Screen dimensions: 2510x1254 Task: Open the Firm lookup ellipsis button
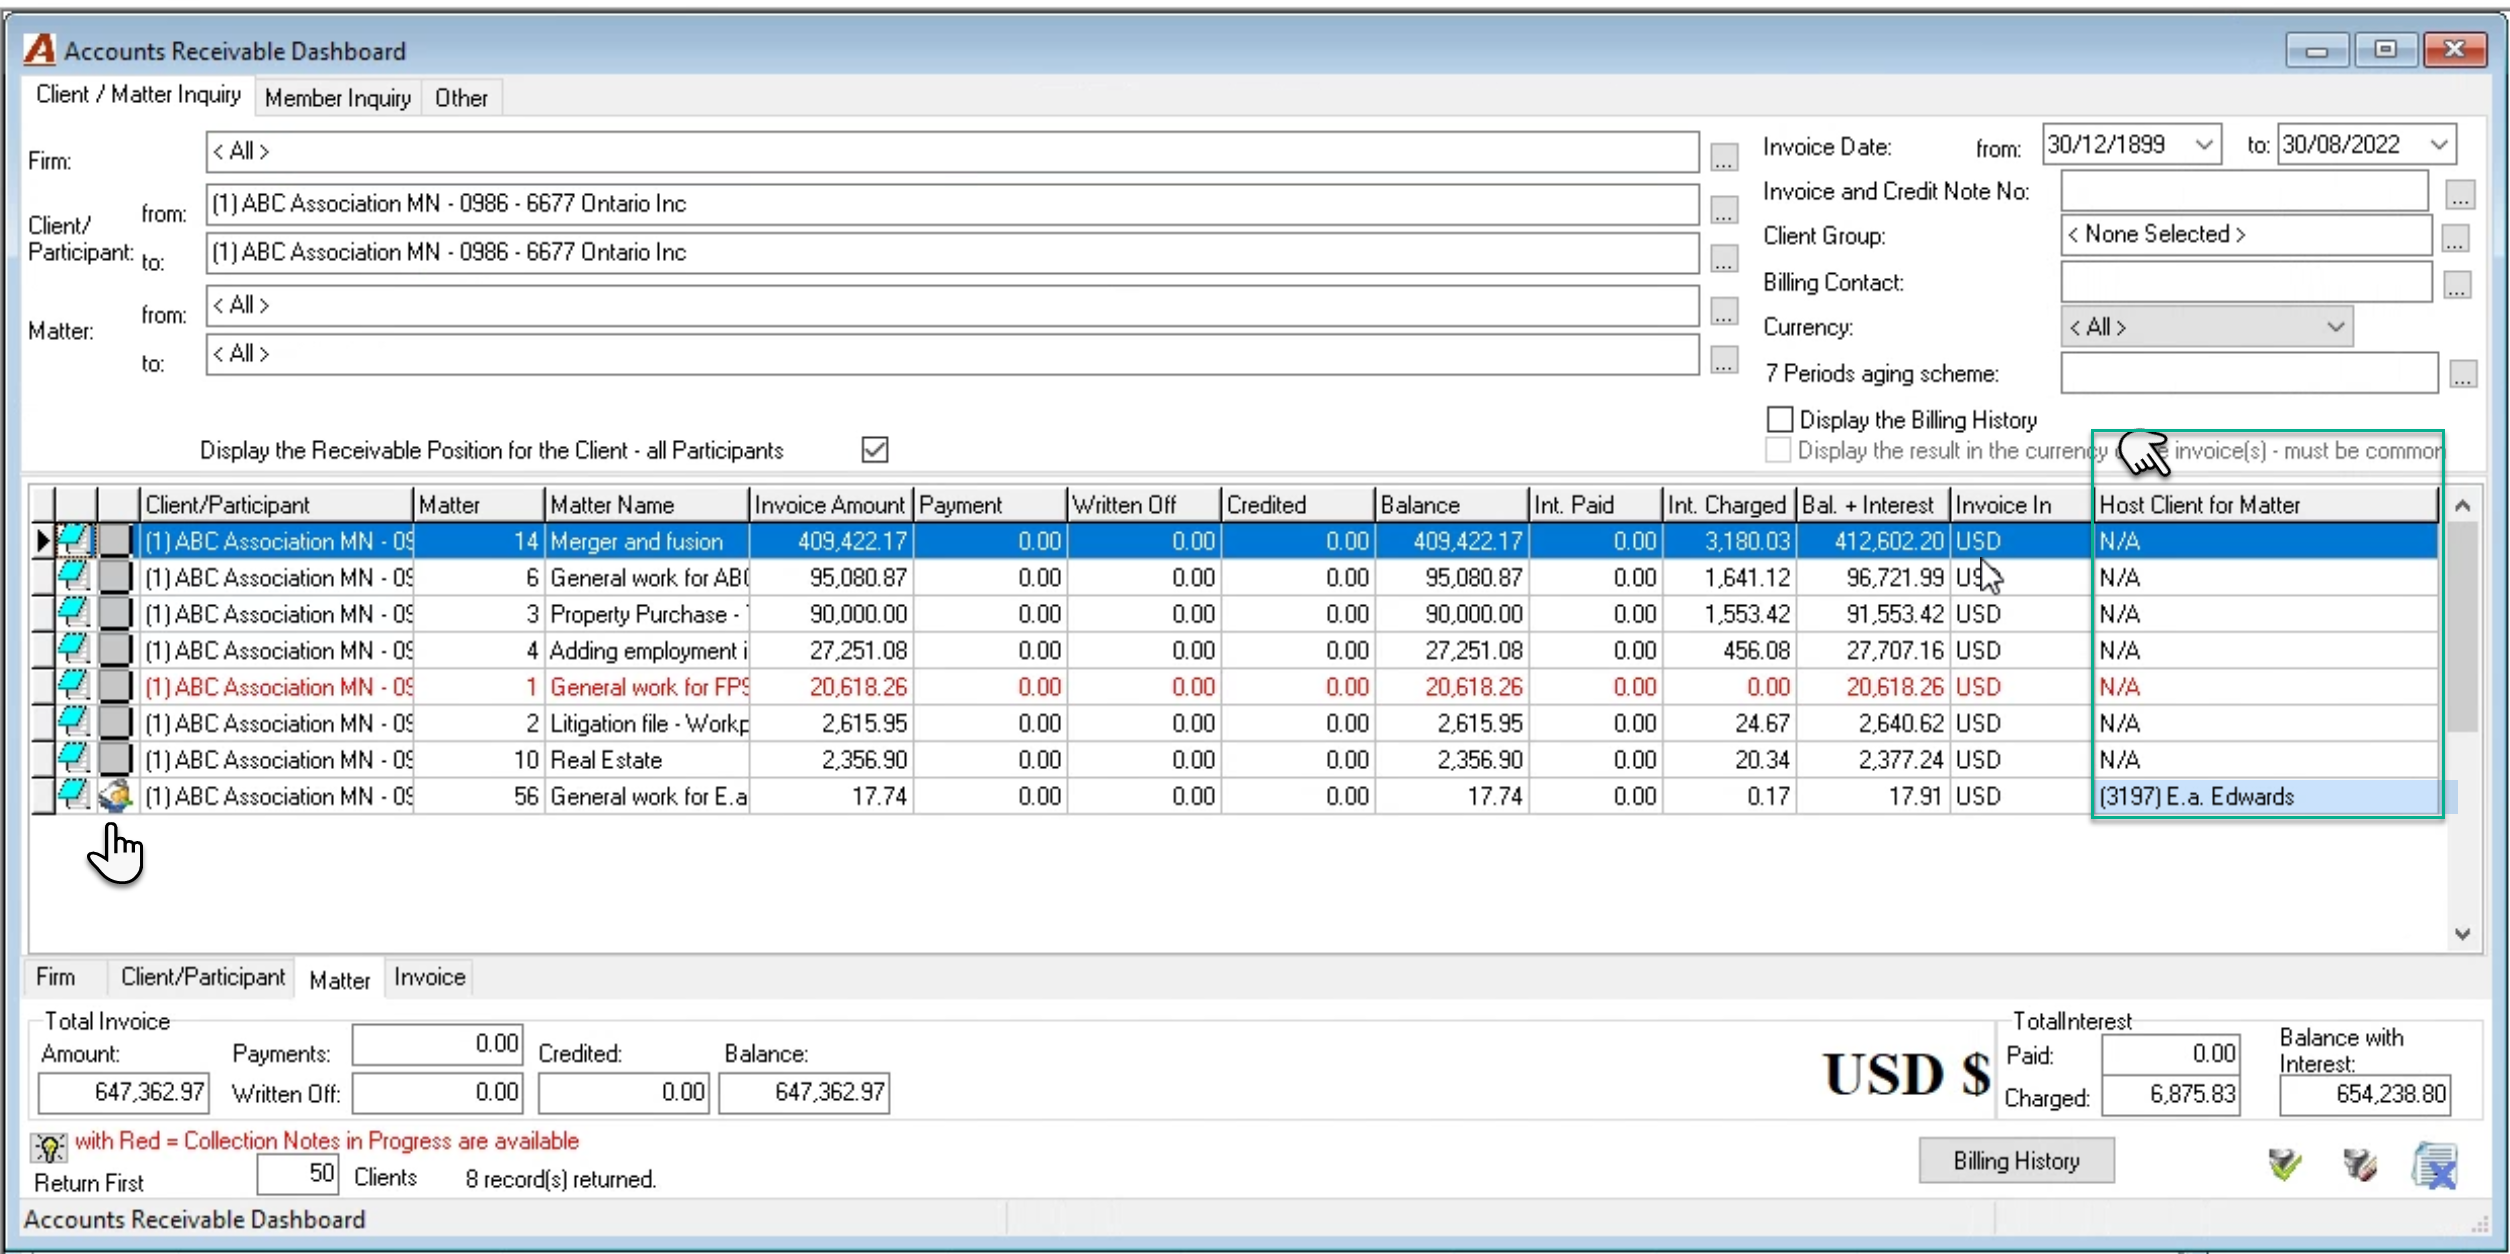click(1723, 157)
